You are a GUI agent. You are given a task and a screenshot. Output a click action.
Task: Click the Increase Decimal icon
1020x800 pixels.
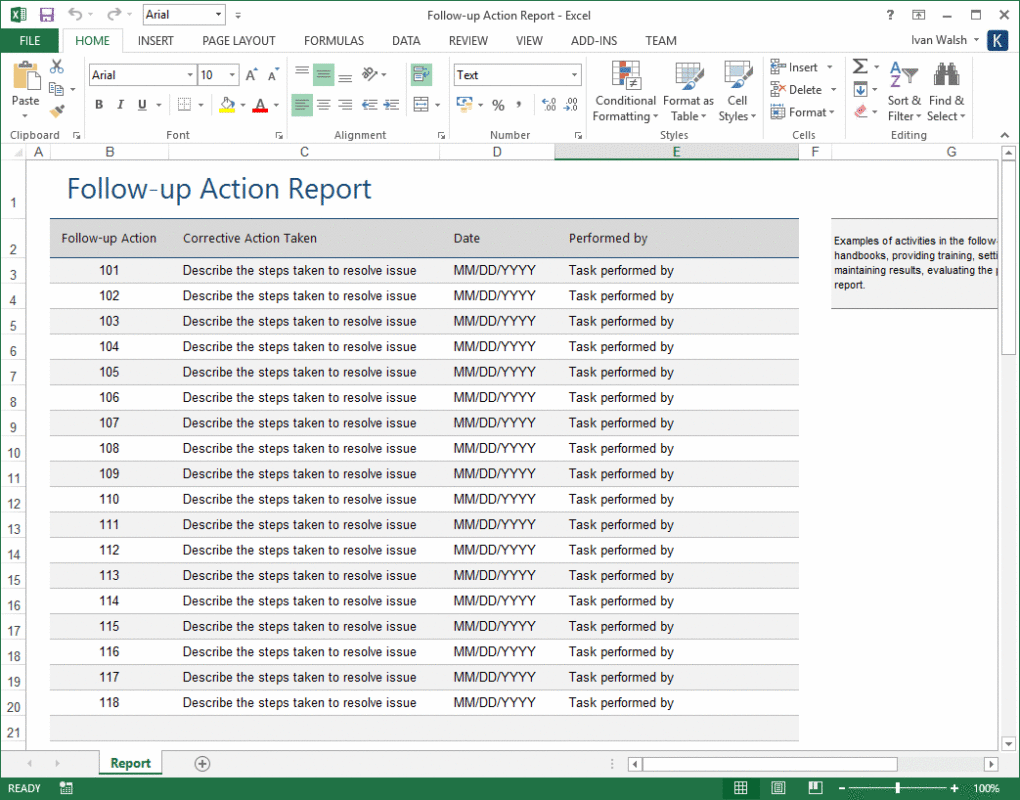[548, 103]
